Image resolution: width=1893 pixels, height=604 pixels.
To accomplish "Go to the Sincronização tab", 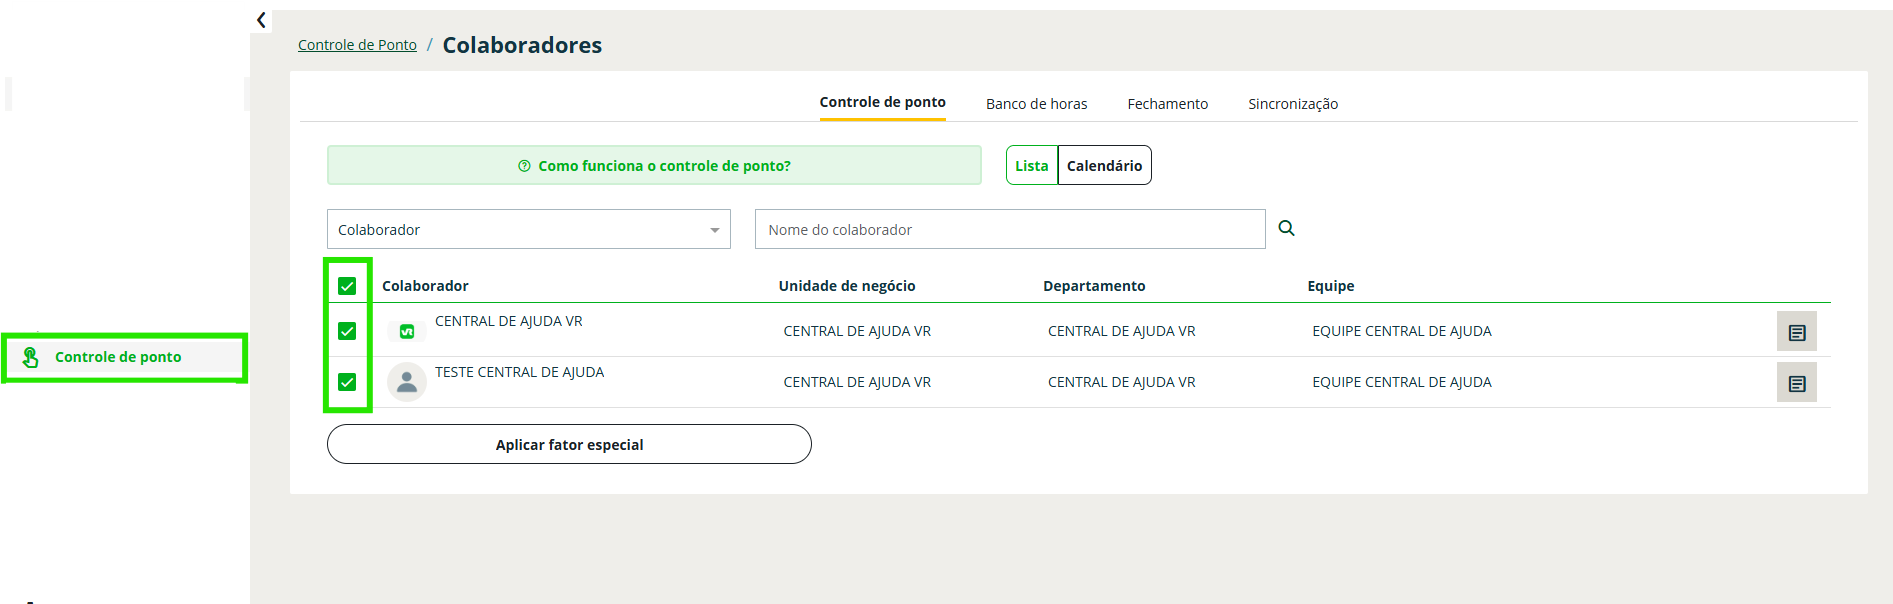I will click(x=1292, y=104).
